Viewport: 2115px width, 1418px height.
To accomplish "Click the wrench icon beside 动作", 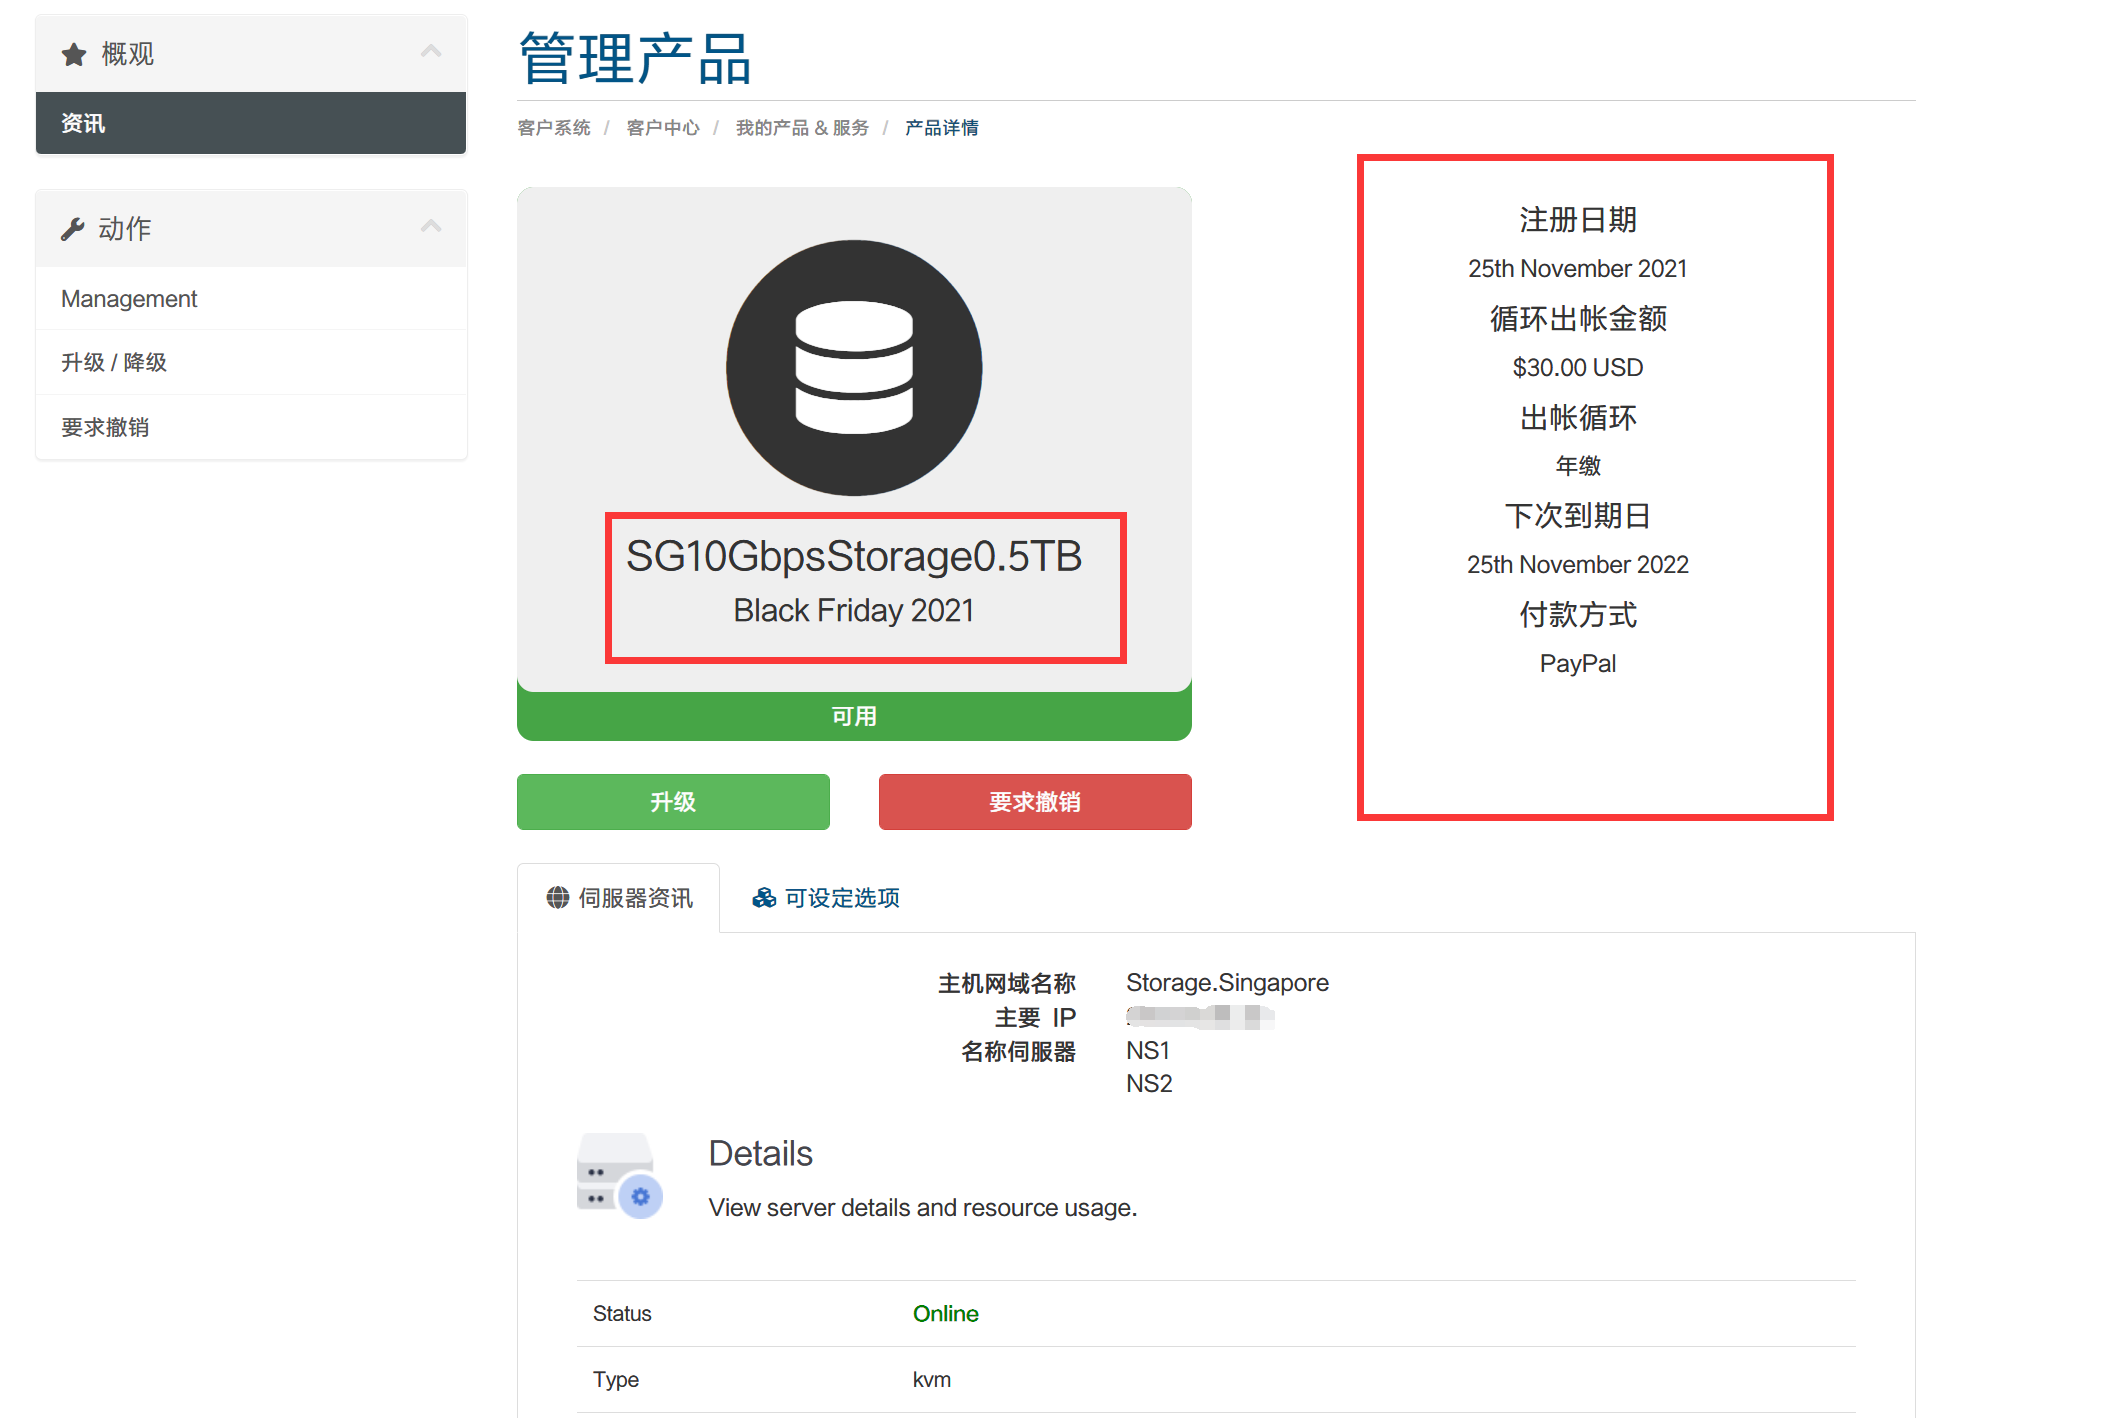I will (x=72, y=229).
